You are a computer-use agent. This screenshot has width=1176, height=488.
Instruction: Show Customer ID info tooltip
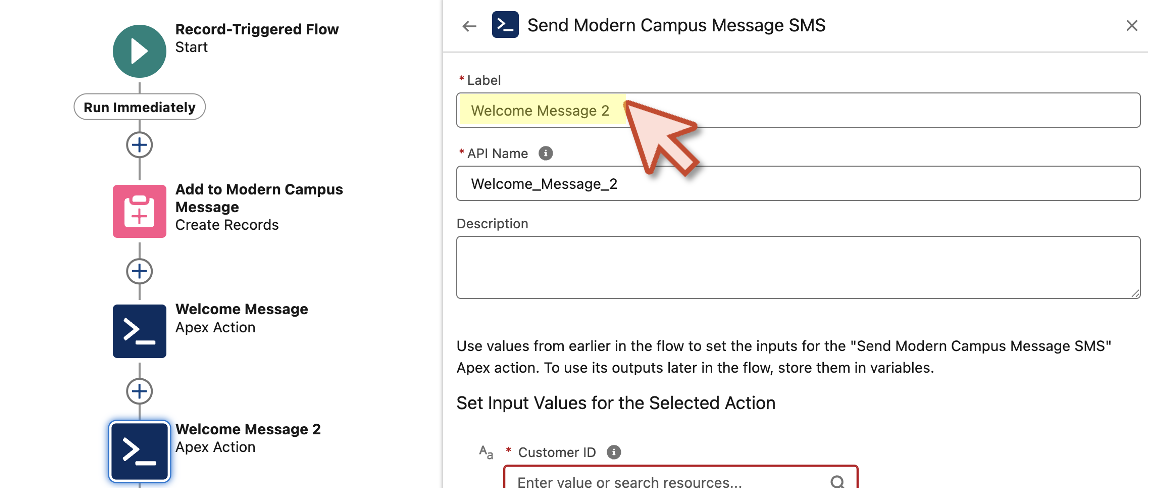614,452
